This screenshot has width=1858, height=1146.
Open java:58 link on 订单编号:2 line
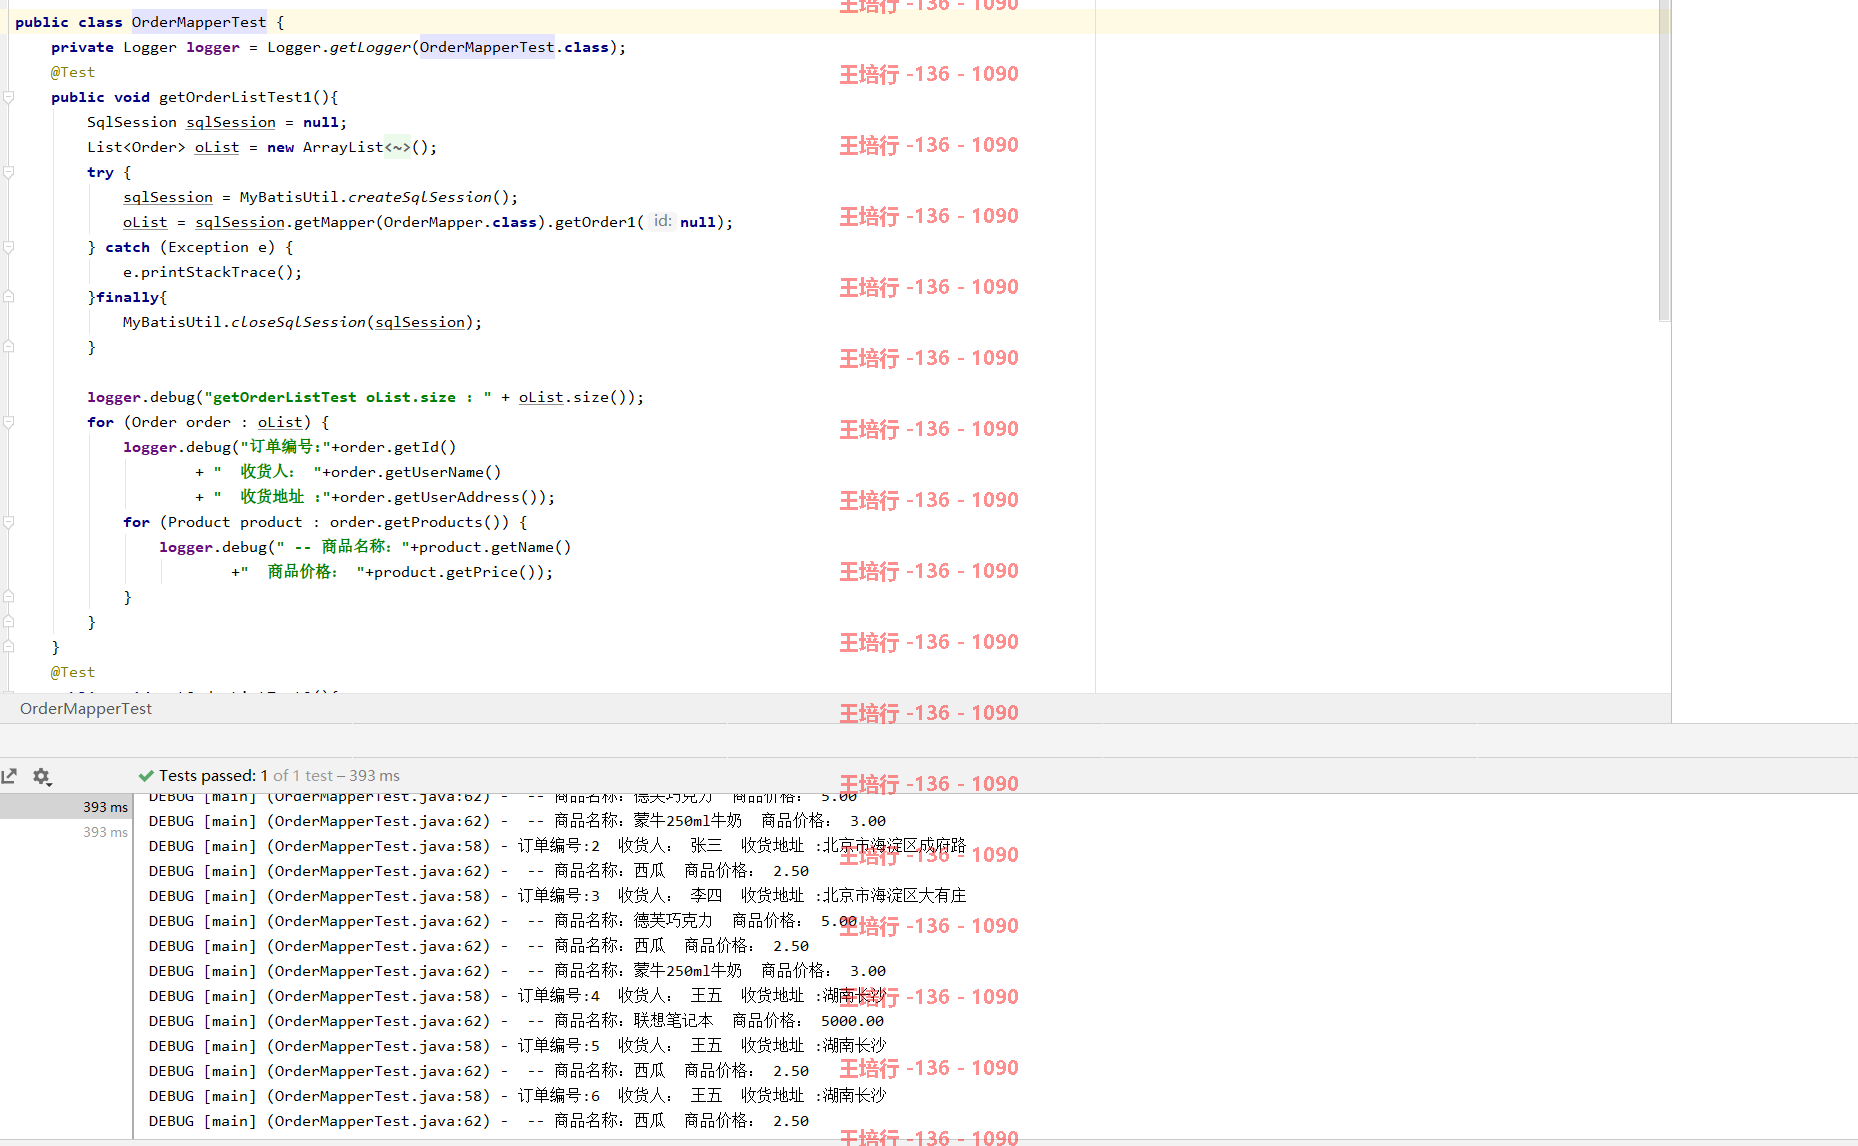[x=379, y=846]
